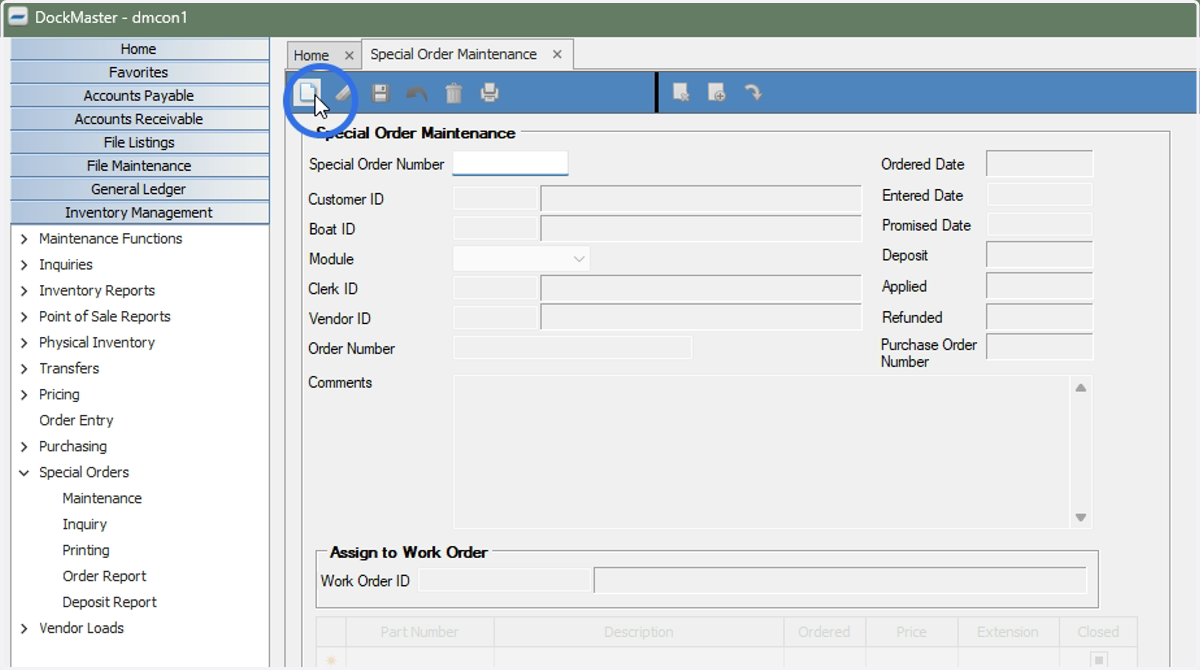
Task: Click the DockMaster app icon in title bar
Action: point(18,17)
